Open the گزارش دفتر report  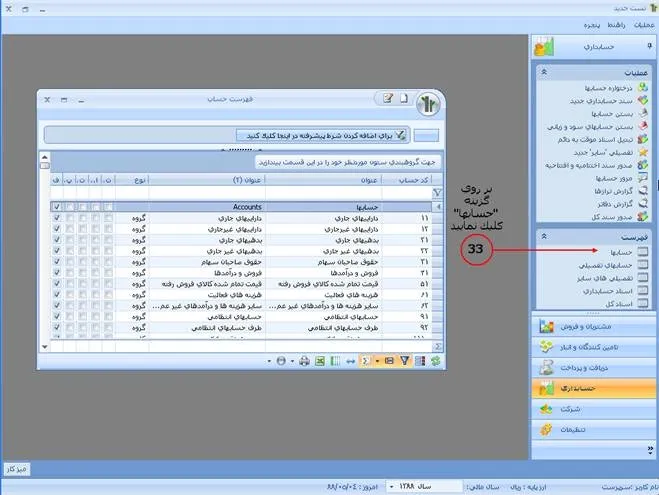(615, 204)
